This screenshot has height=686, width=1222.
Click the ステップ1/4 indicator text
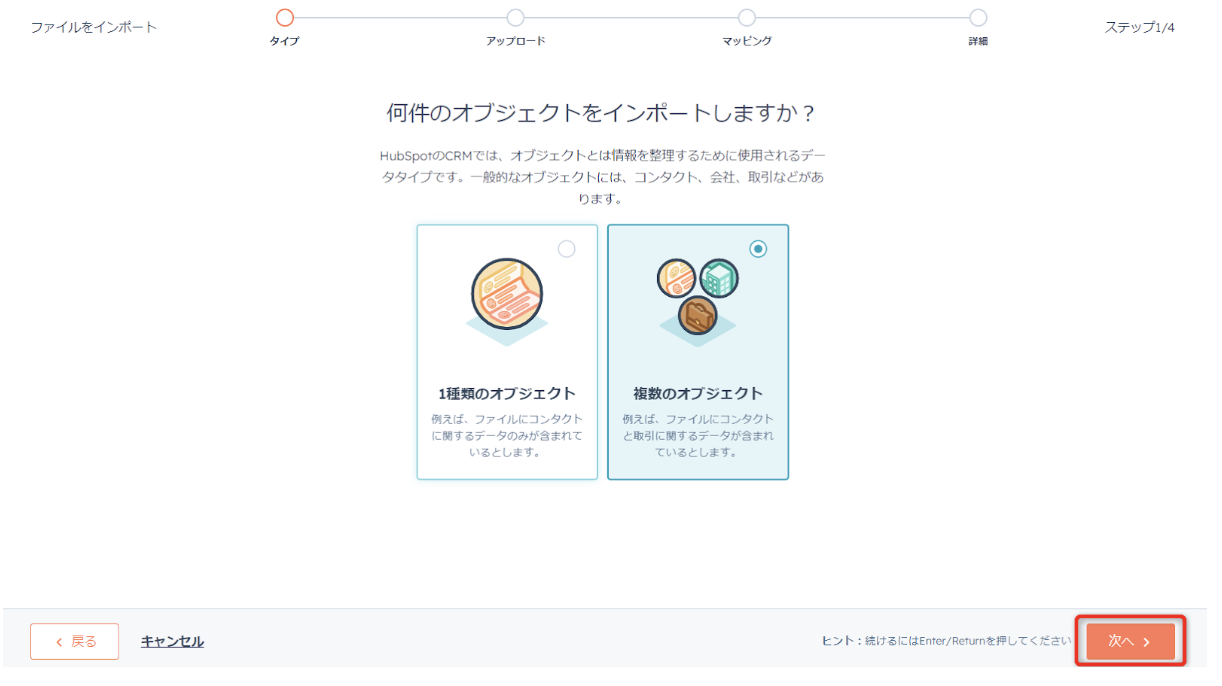tap(1139, 27)
